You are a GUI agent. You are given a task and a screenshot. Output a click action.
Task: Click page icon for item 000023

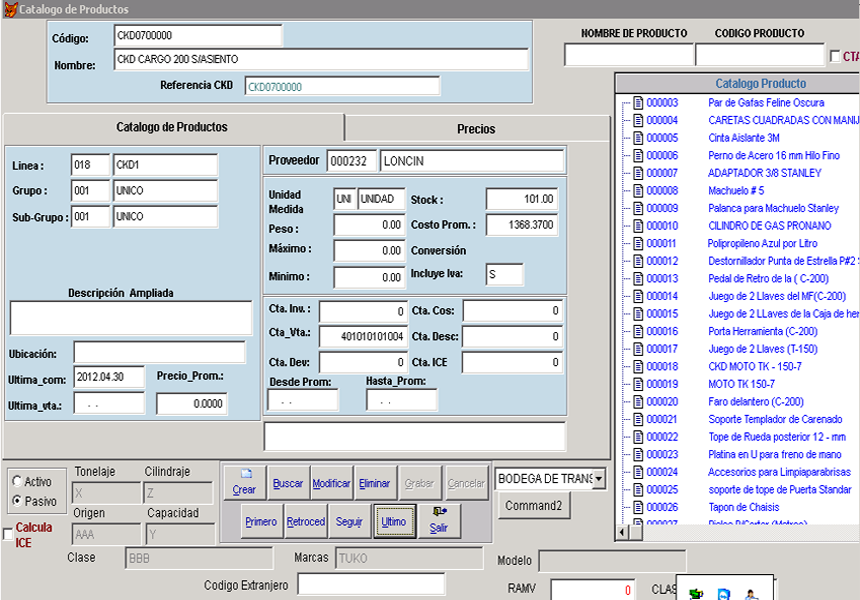coord(637,455)
